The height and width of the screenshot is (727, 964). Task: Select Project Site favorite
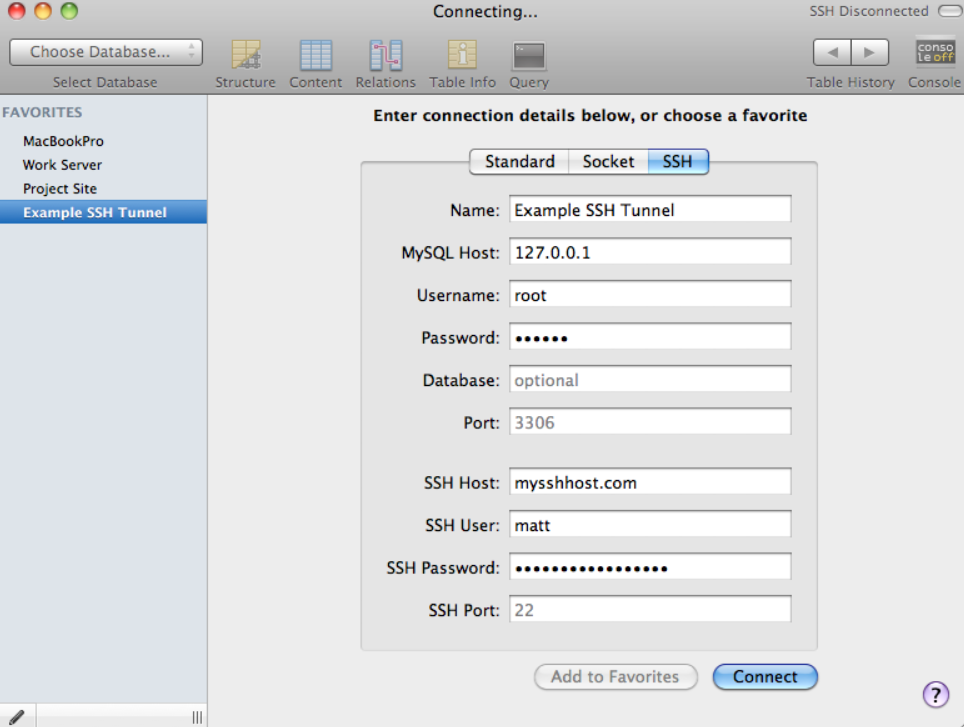click(103, 189)
